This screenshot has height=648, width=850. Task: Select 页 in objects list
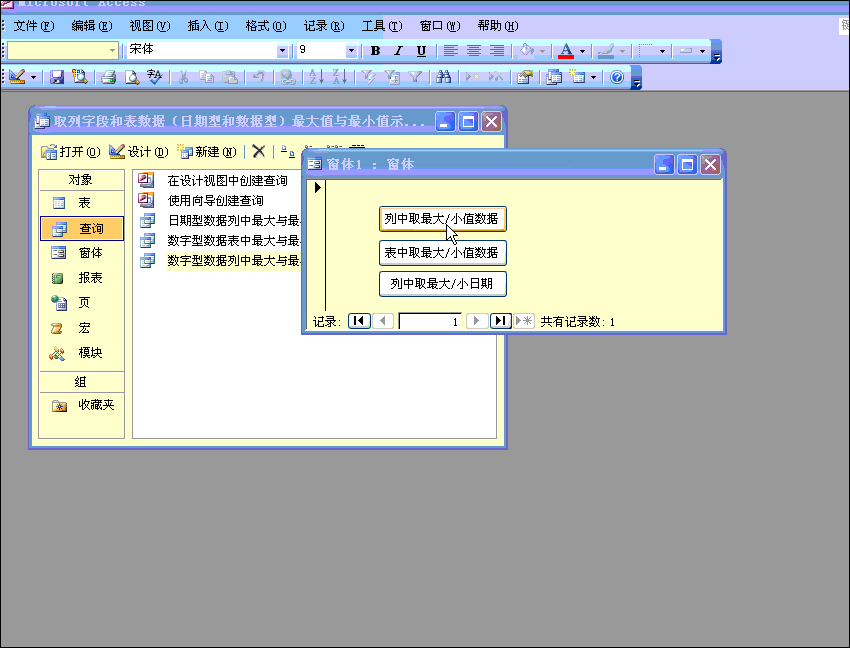tap(82, 303)
